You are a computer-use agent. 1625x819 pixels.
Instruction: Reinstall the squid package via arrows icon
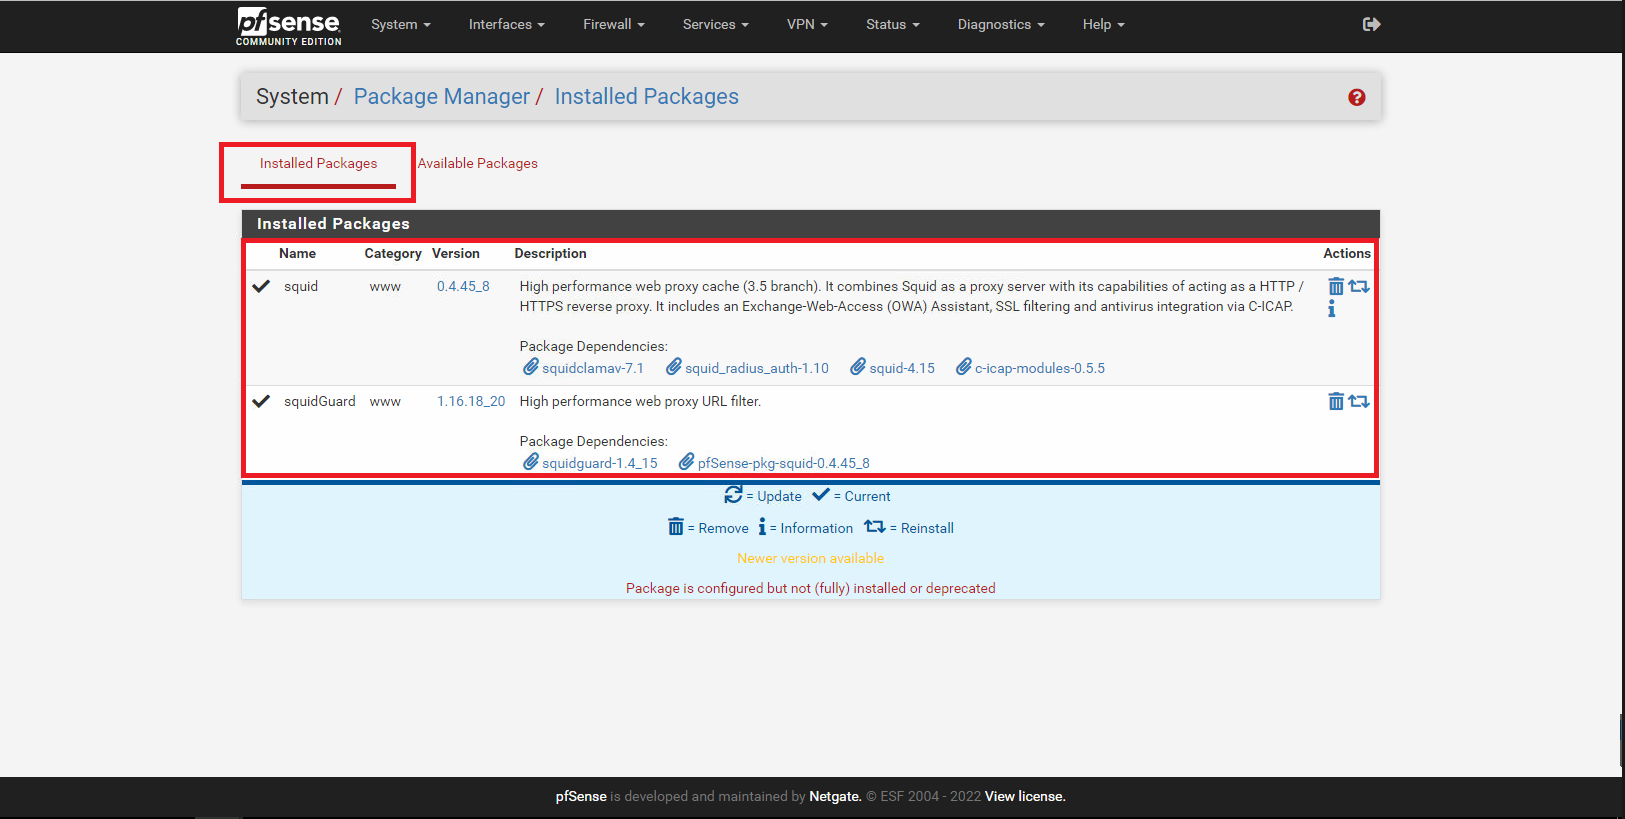[1358, 286]
